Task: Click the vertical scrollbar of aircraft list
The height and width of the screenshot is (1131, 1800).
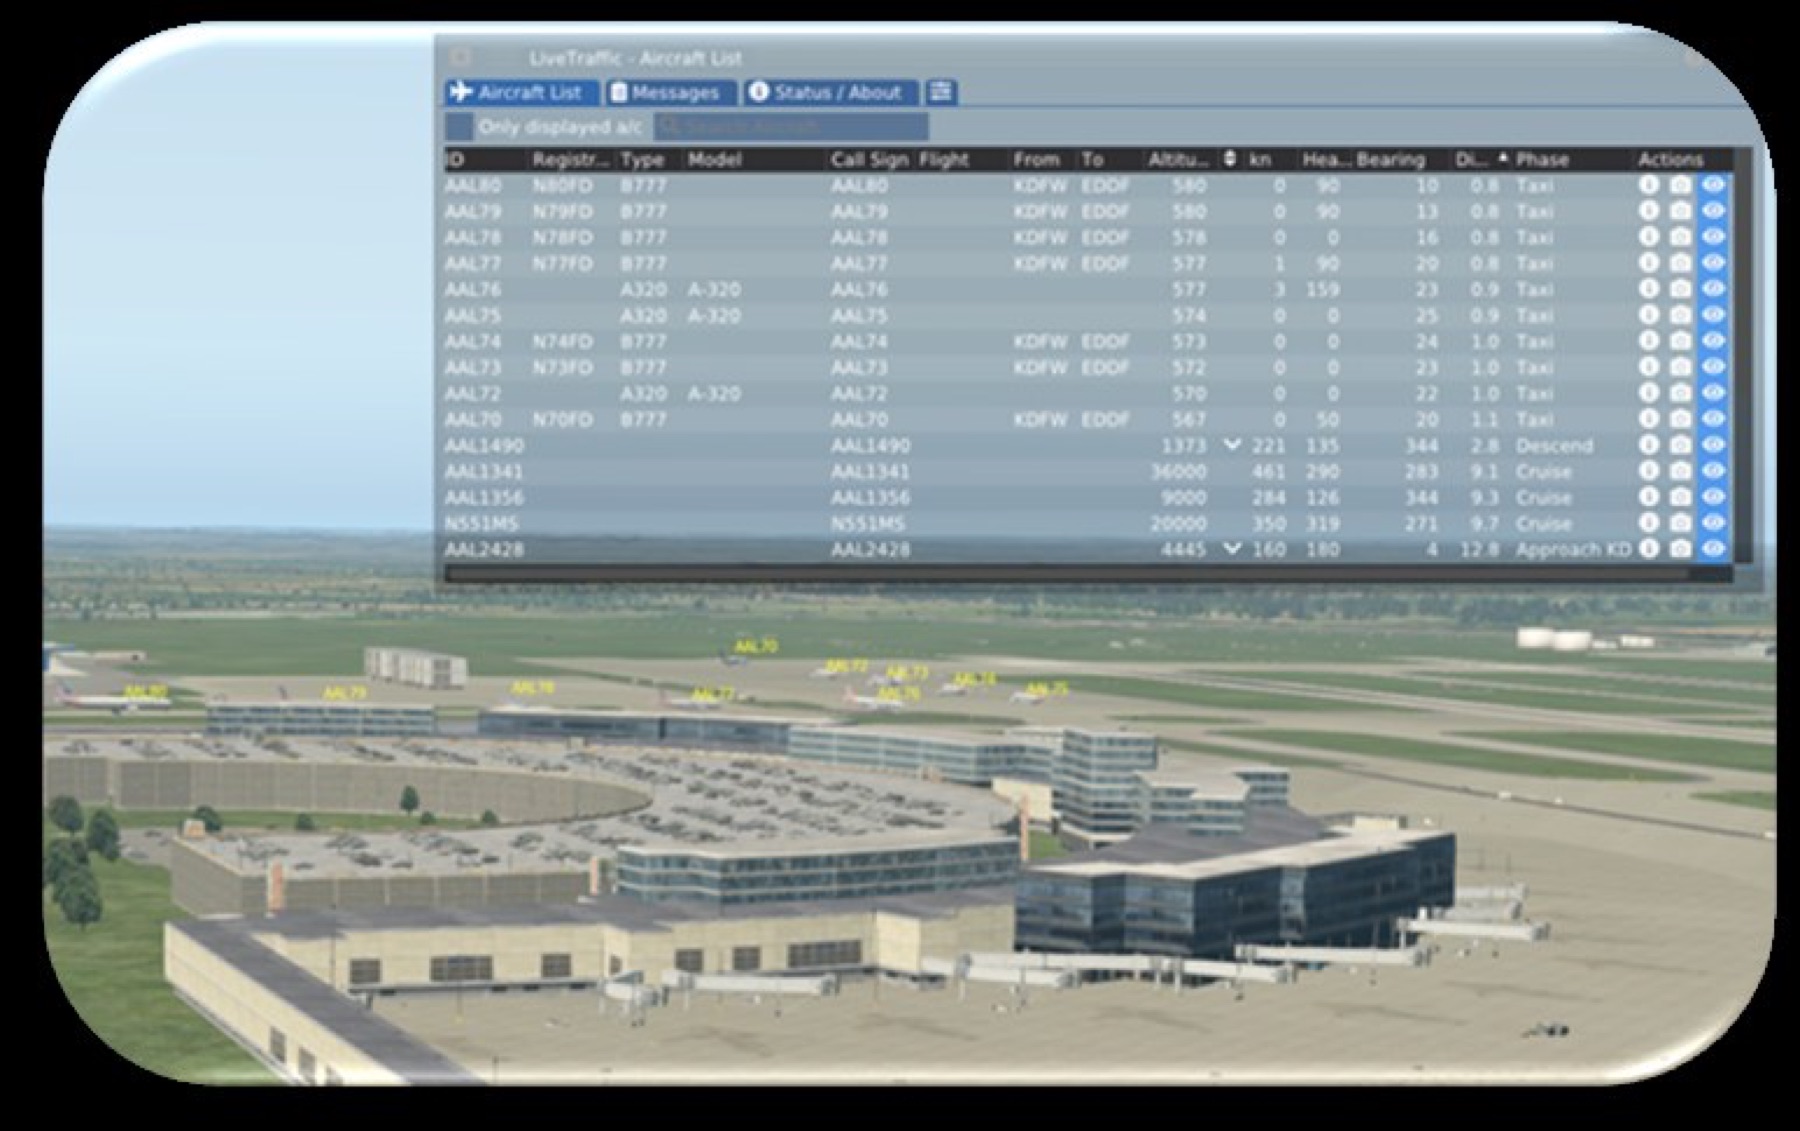Action: [x=1745, y=355]
